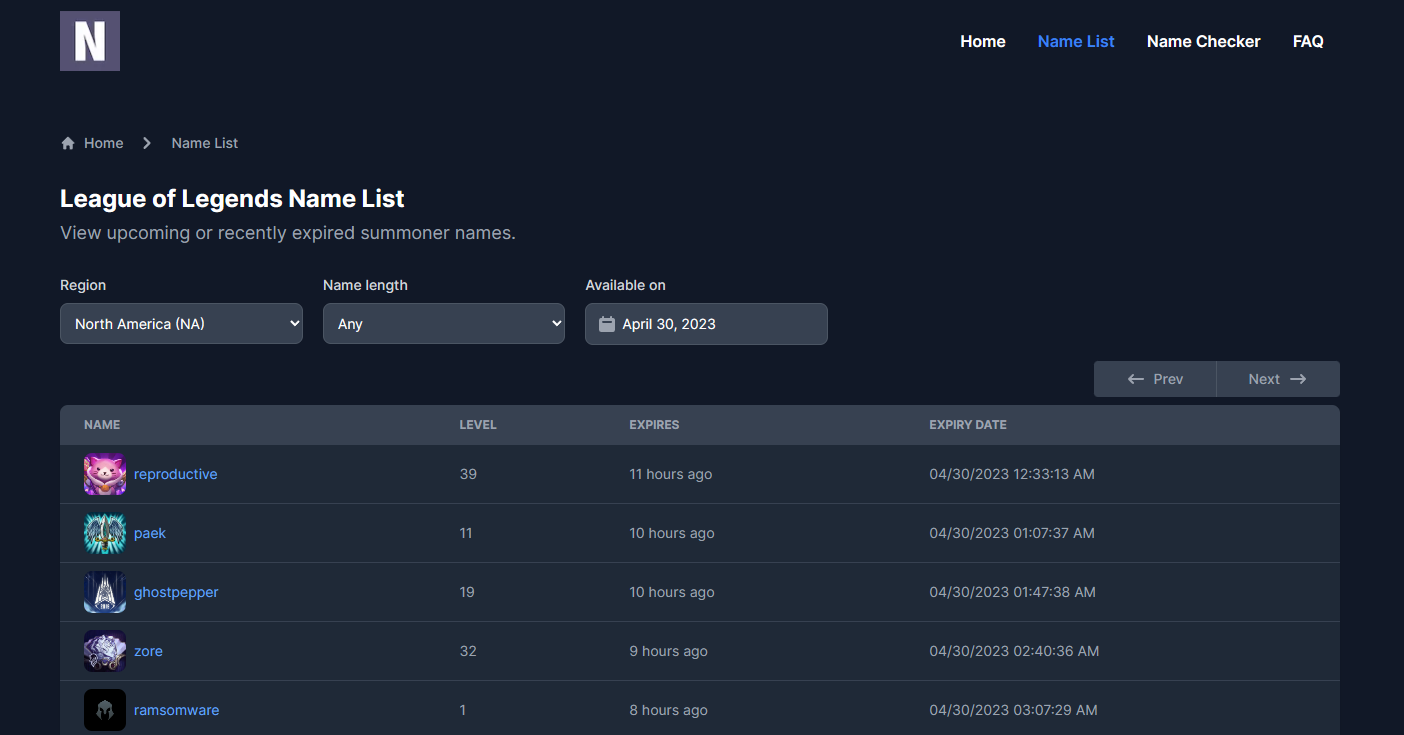Go to Home in top navigation
1404x735 pixels.
(983, 41)
